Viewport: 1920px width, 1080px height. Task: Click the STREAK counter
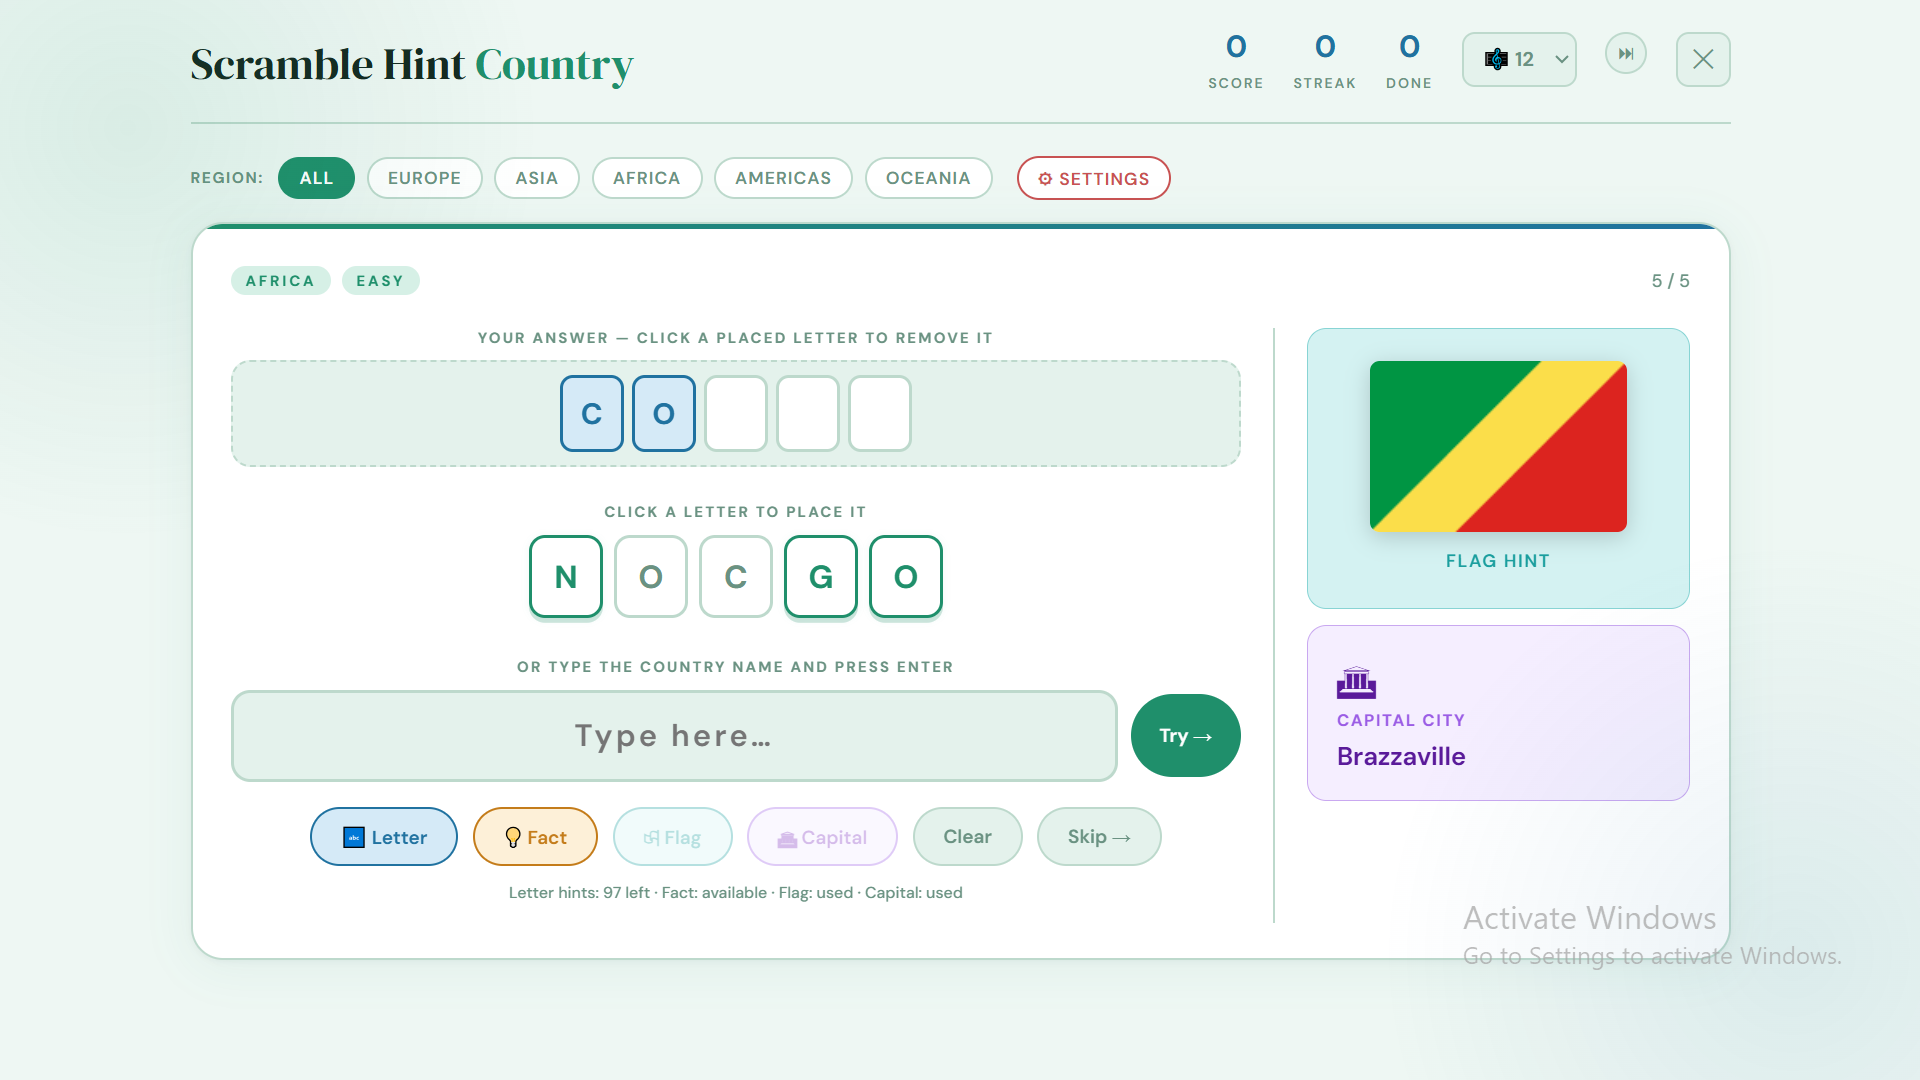click(1325, 60)
